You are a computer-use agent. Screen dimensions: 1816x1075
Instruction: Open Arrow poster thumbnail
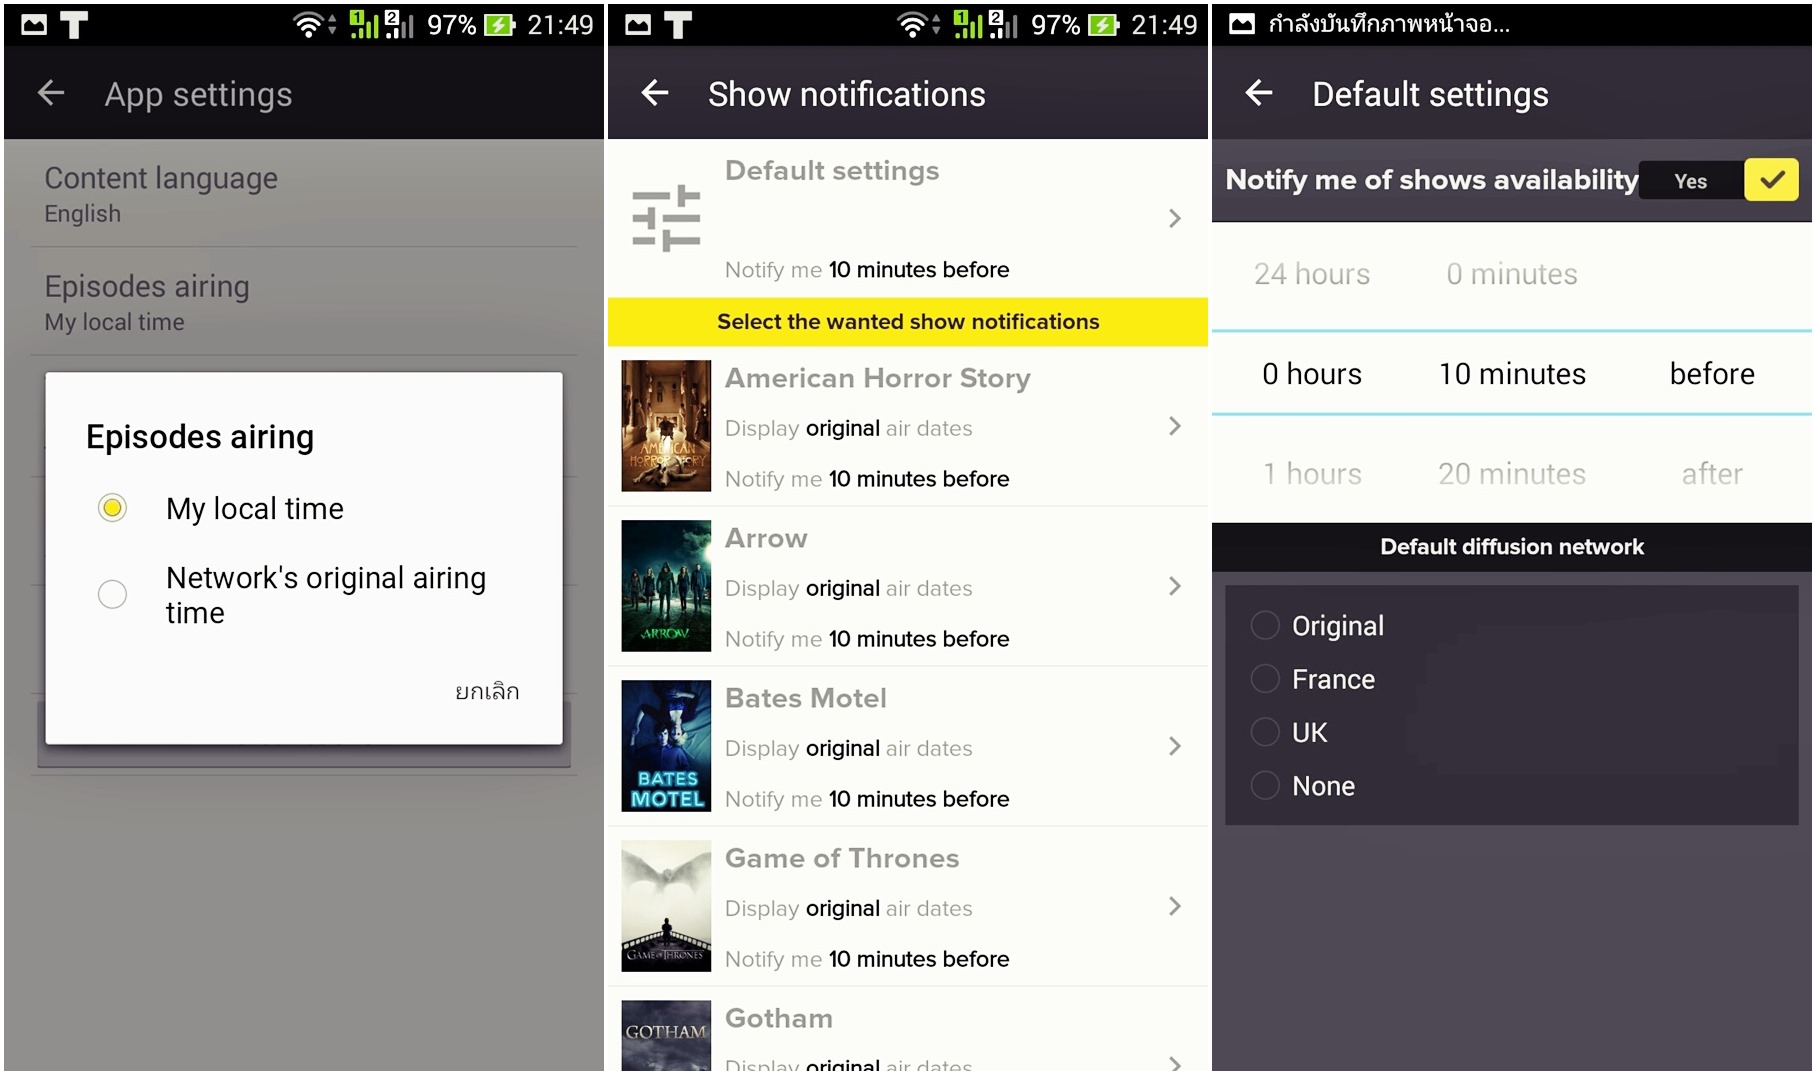tap(666, 586)
